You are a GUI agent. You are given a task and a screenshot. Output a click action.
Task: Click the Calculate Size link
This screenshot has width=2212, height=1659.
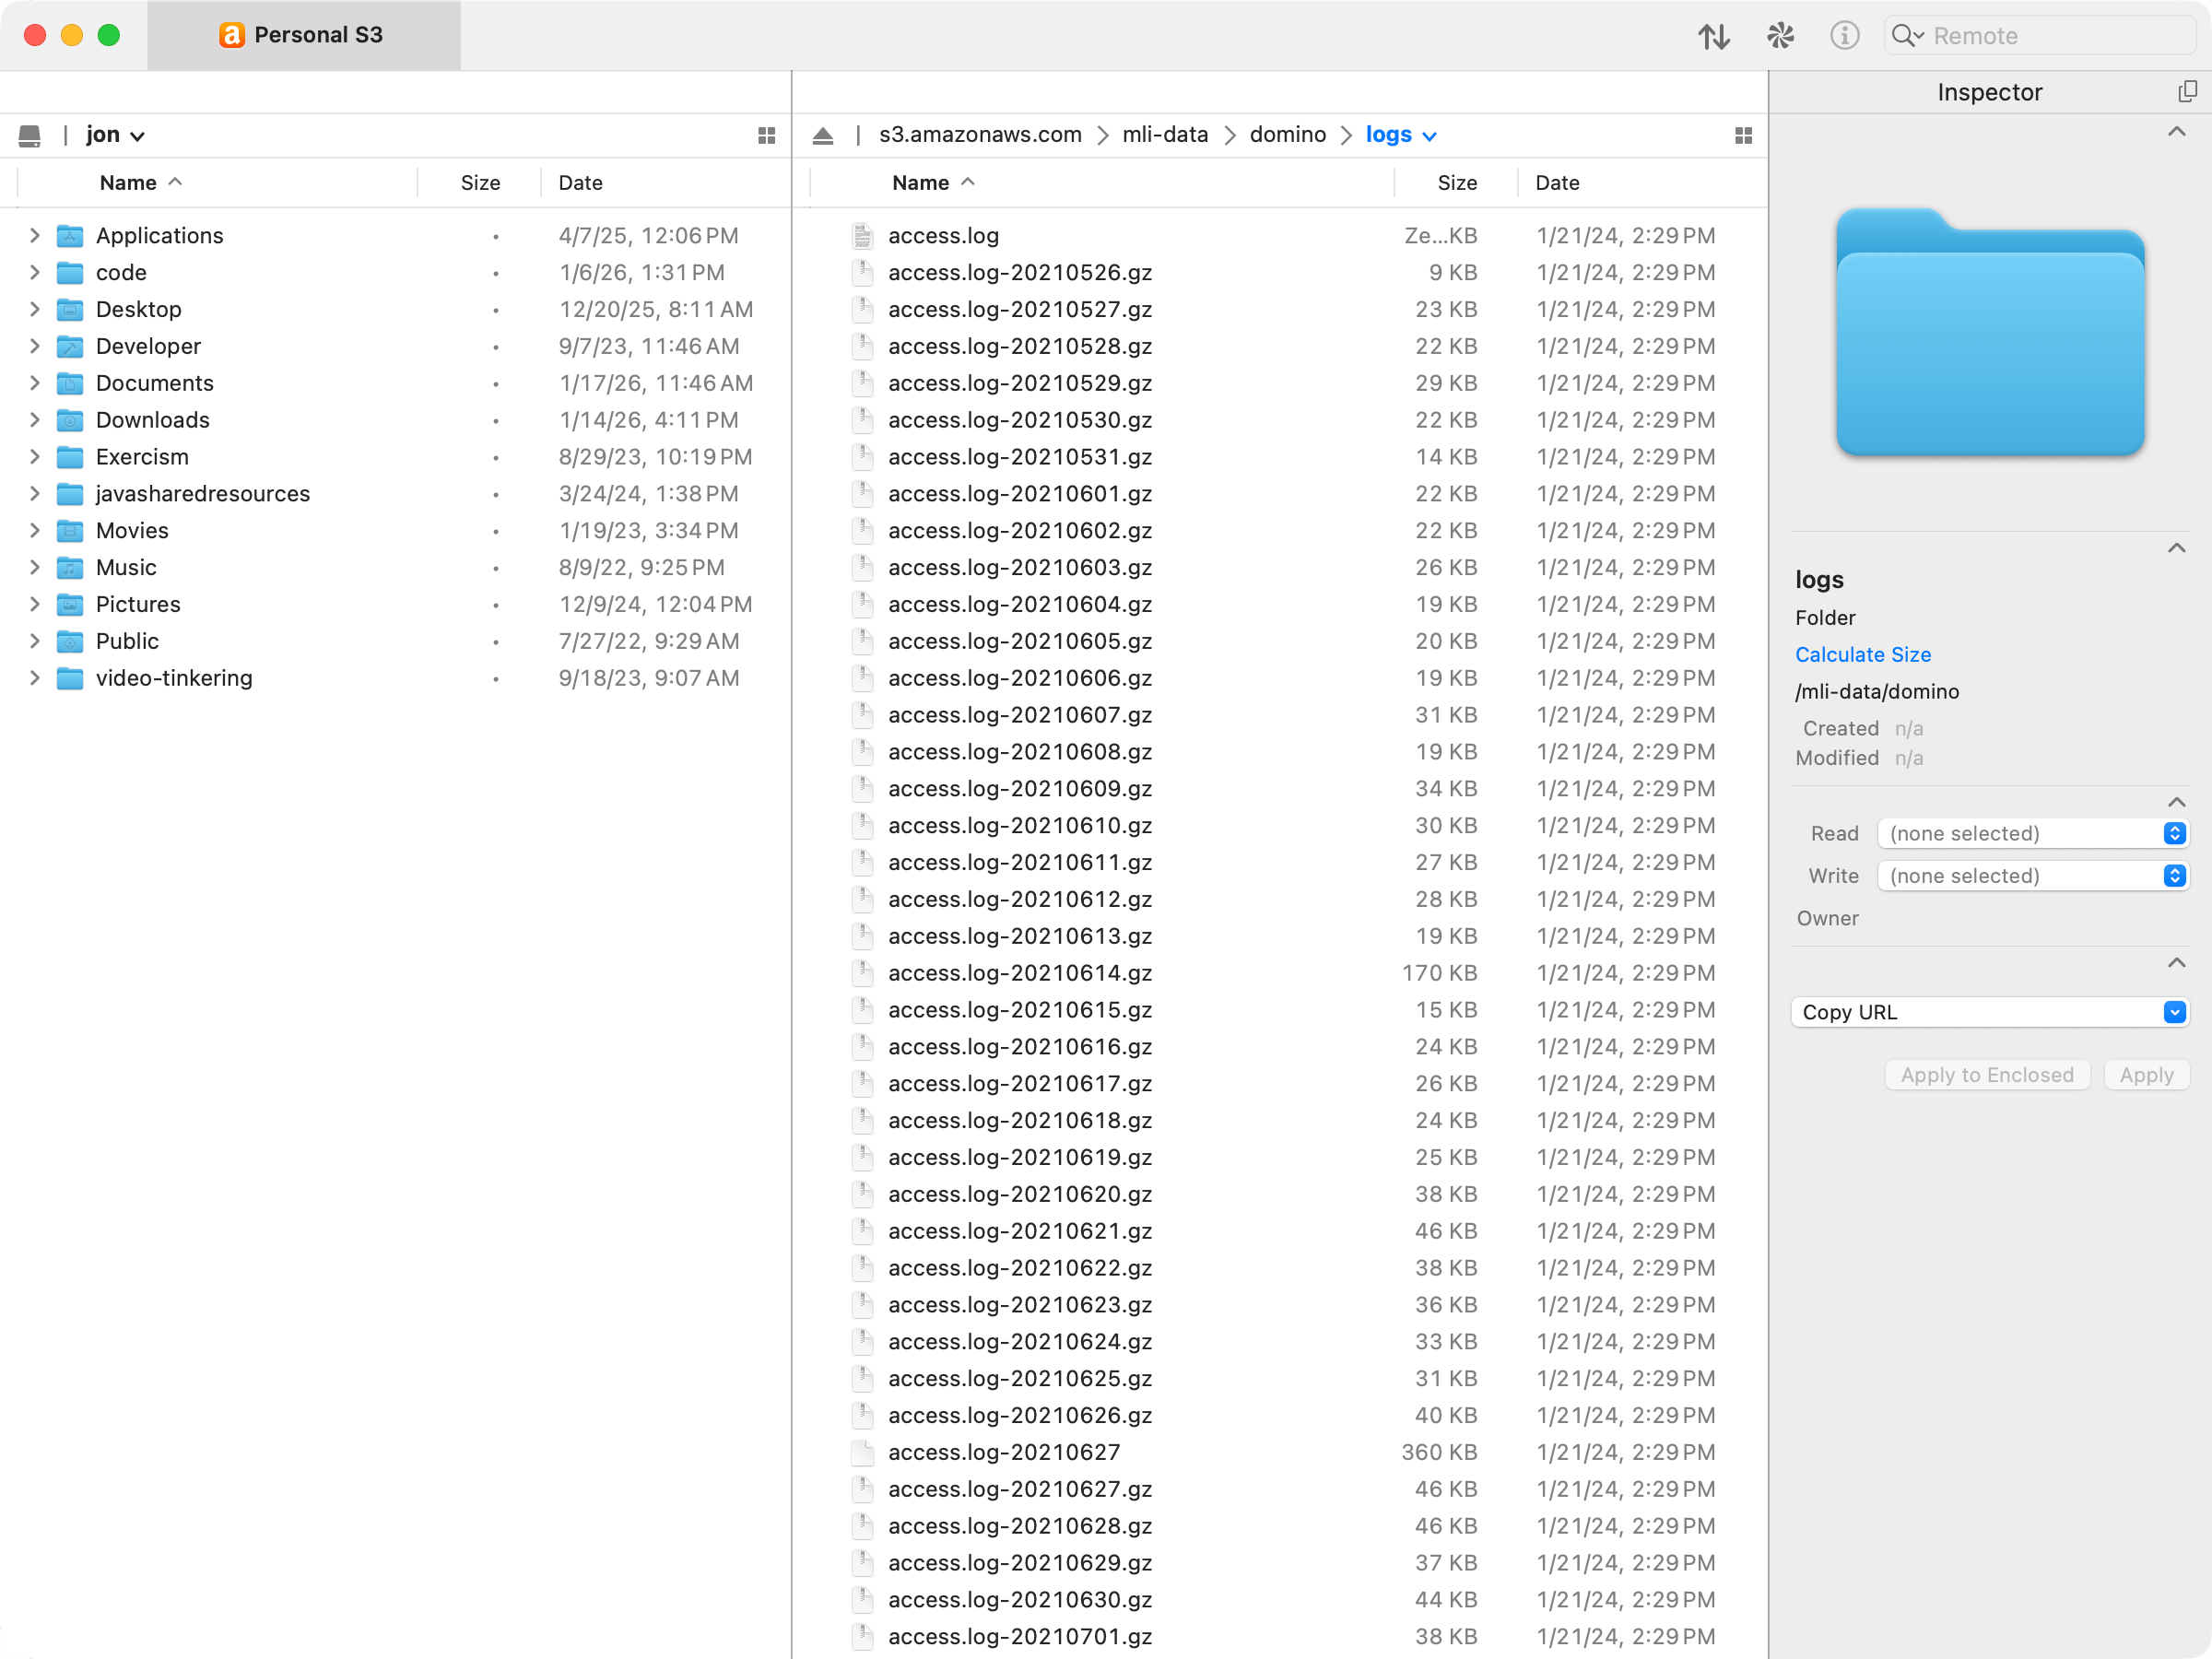(x=1862, y=655)
